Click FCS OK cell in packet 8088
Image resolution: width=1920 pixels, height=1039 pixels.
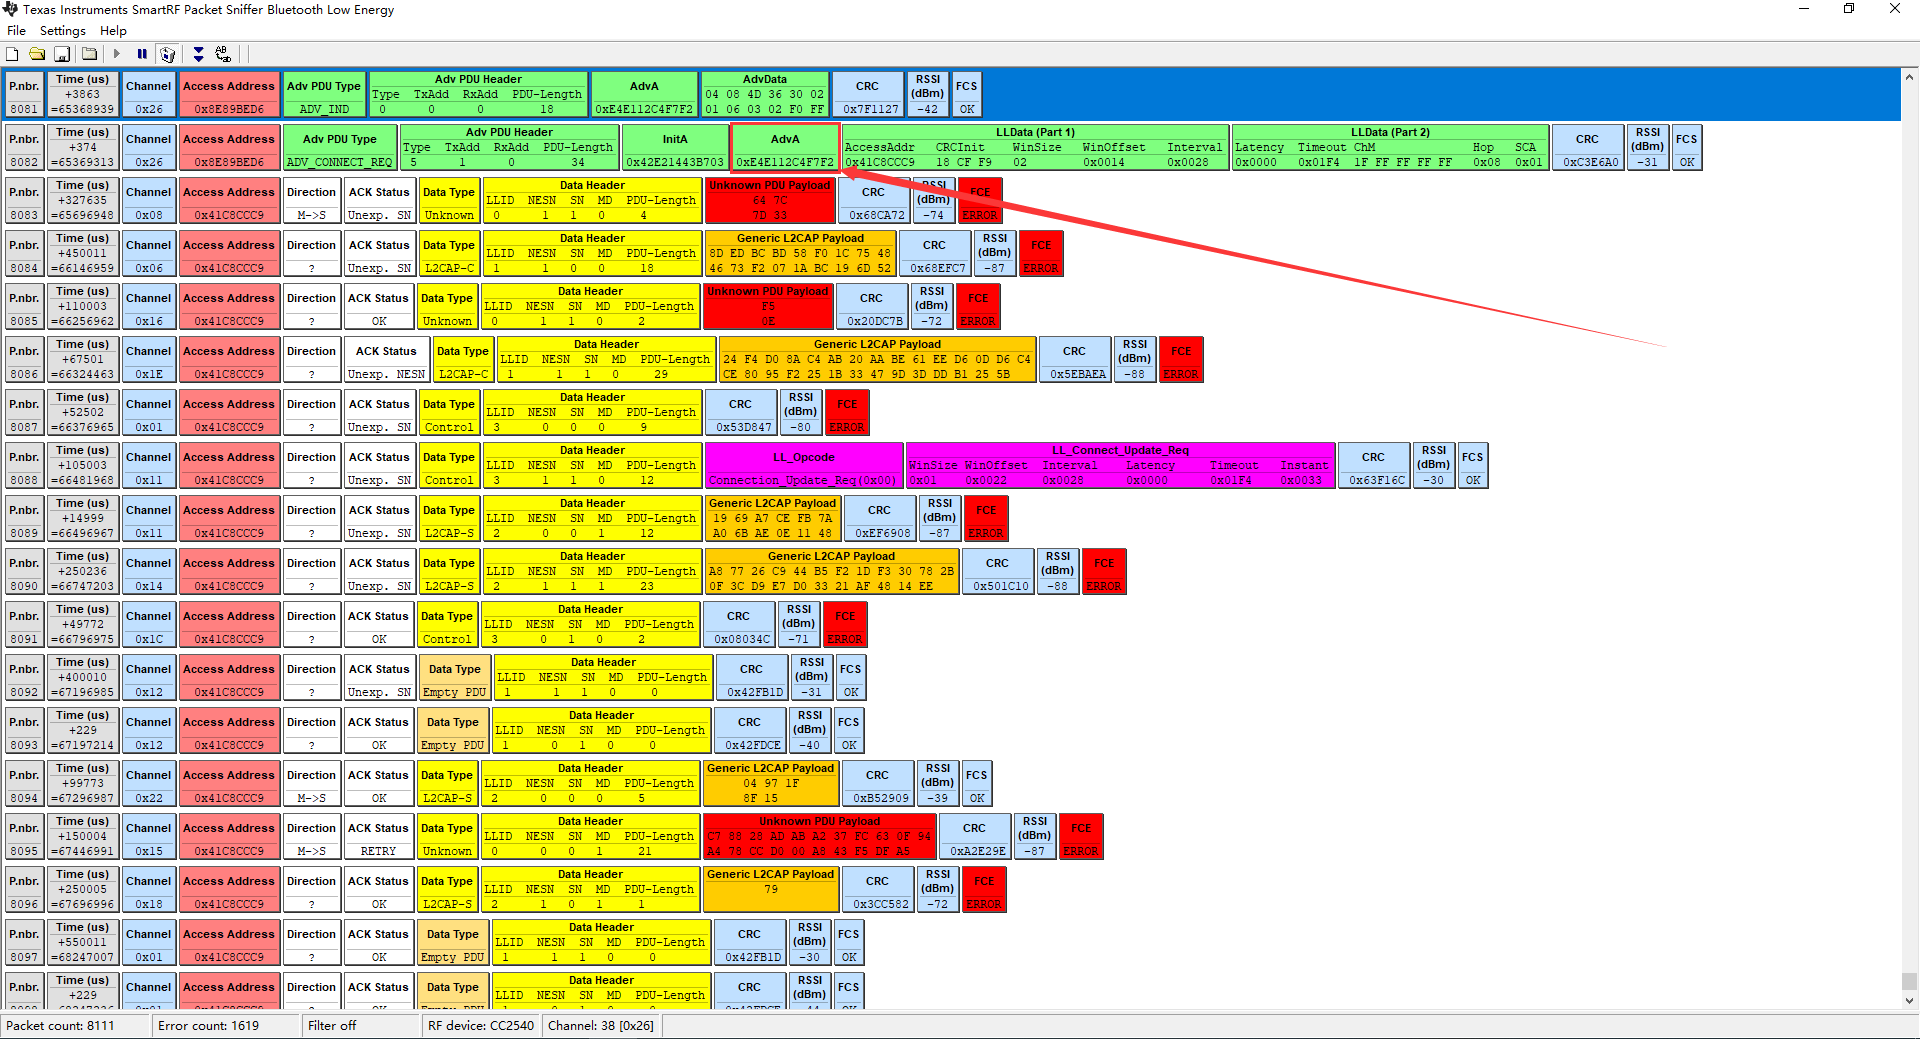[1473, 466]
